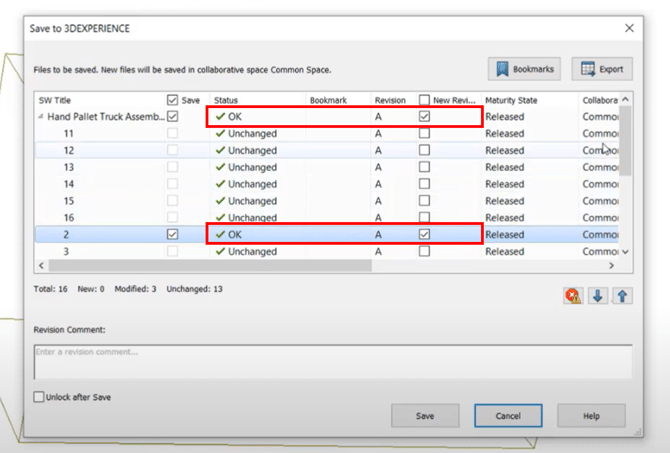Click the vertical scrollbar down arrow

625,252
